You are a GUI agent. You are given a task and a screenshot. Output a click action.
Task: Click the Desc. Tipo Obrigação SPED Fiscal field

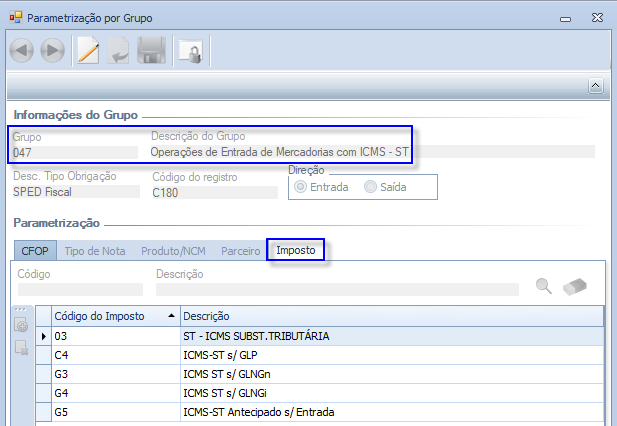tap(76, 192)
